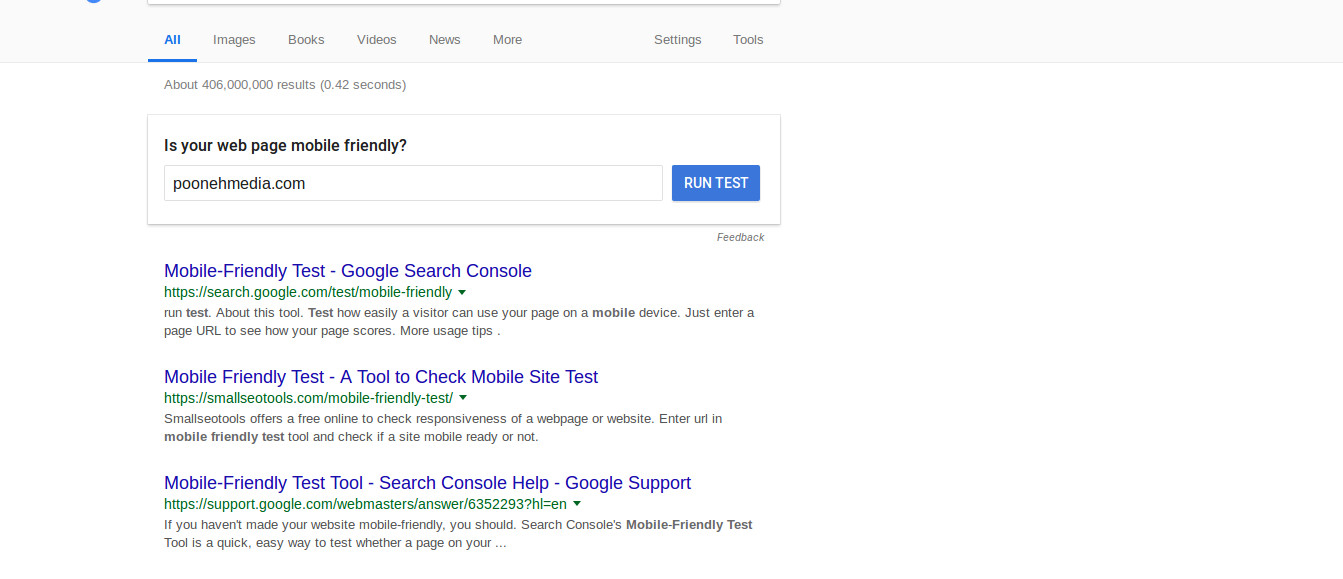Click the RUN TEST button

716,183
